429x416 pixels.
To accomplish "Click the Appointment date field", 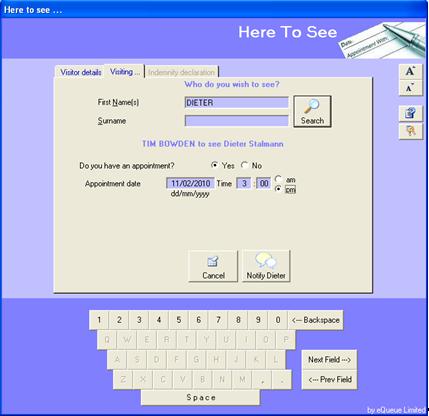I will point(190,183).
